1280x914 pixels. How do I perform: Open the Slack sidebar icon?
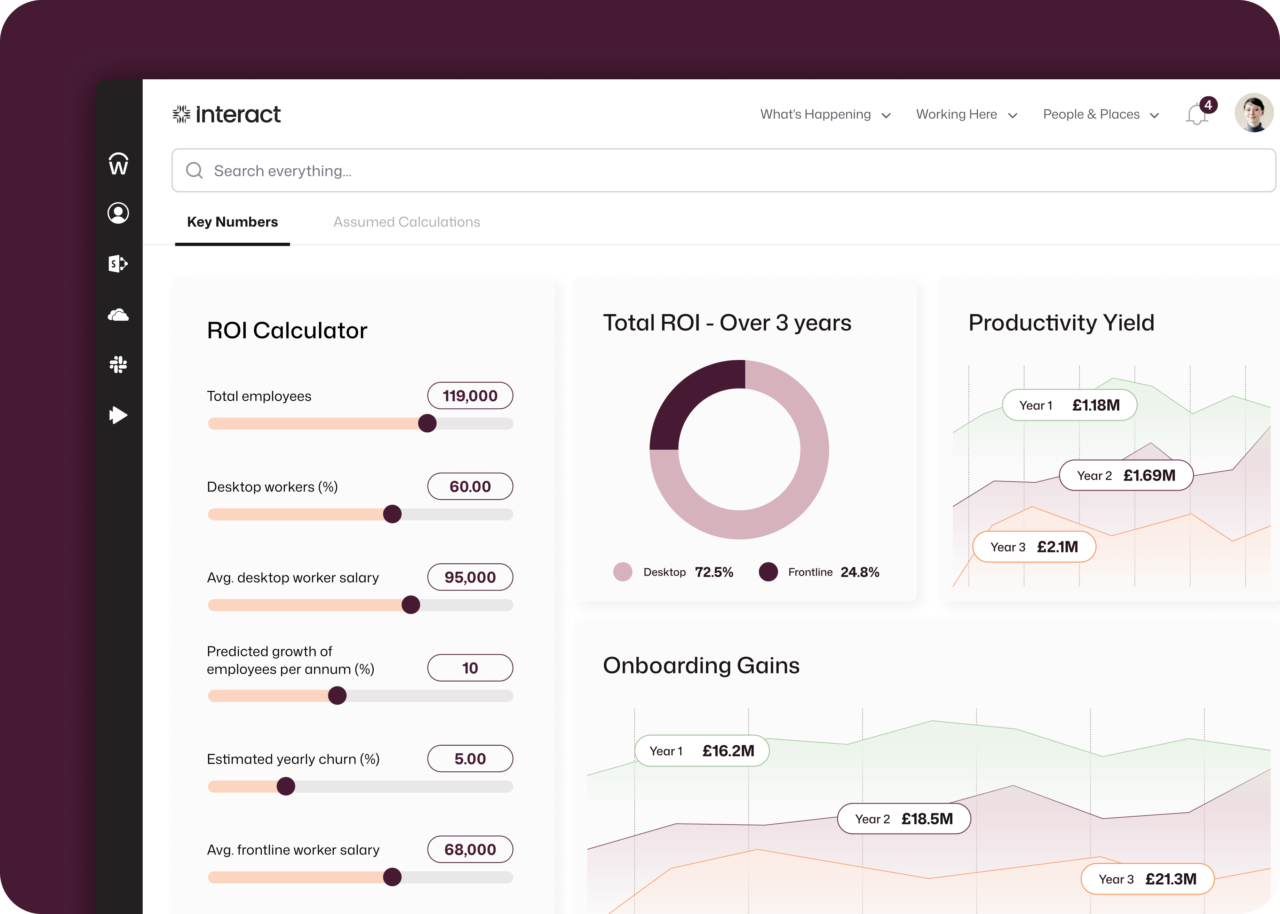[118, 365]
